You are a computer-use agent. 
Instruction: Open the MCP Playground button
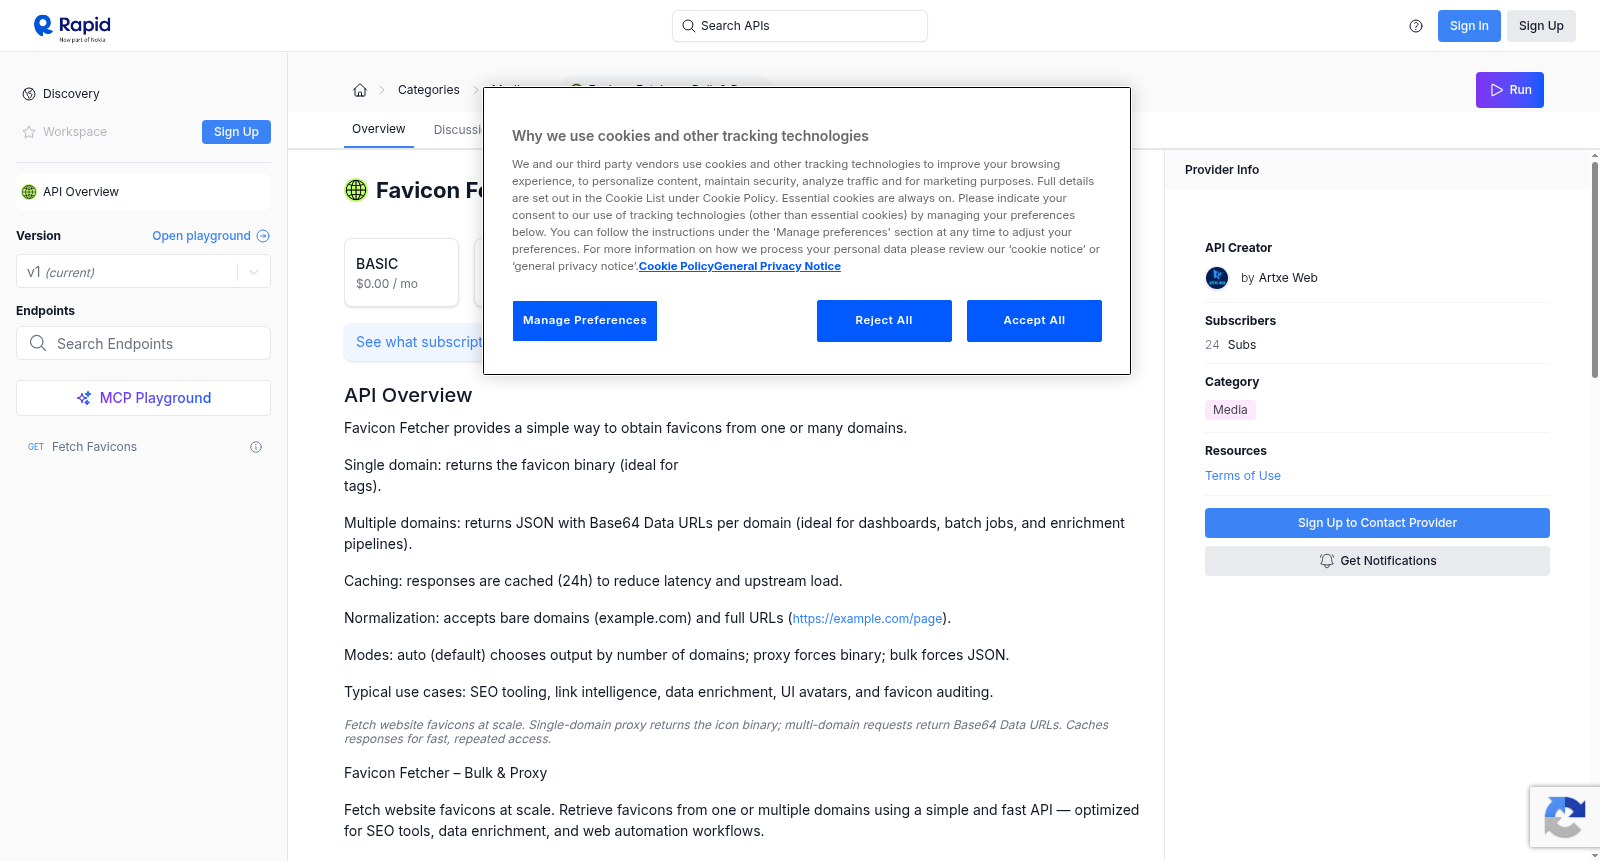pyautogui.click(x=143, y=398)
